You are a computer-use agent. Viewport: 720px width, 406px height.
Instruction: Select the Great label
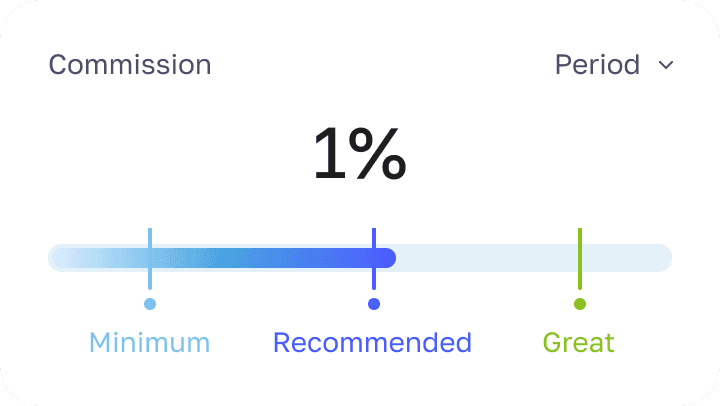[579, 343]
